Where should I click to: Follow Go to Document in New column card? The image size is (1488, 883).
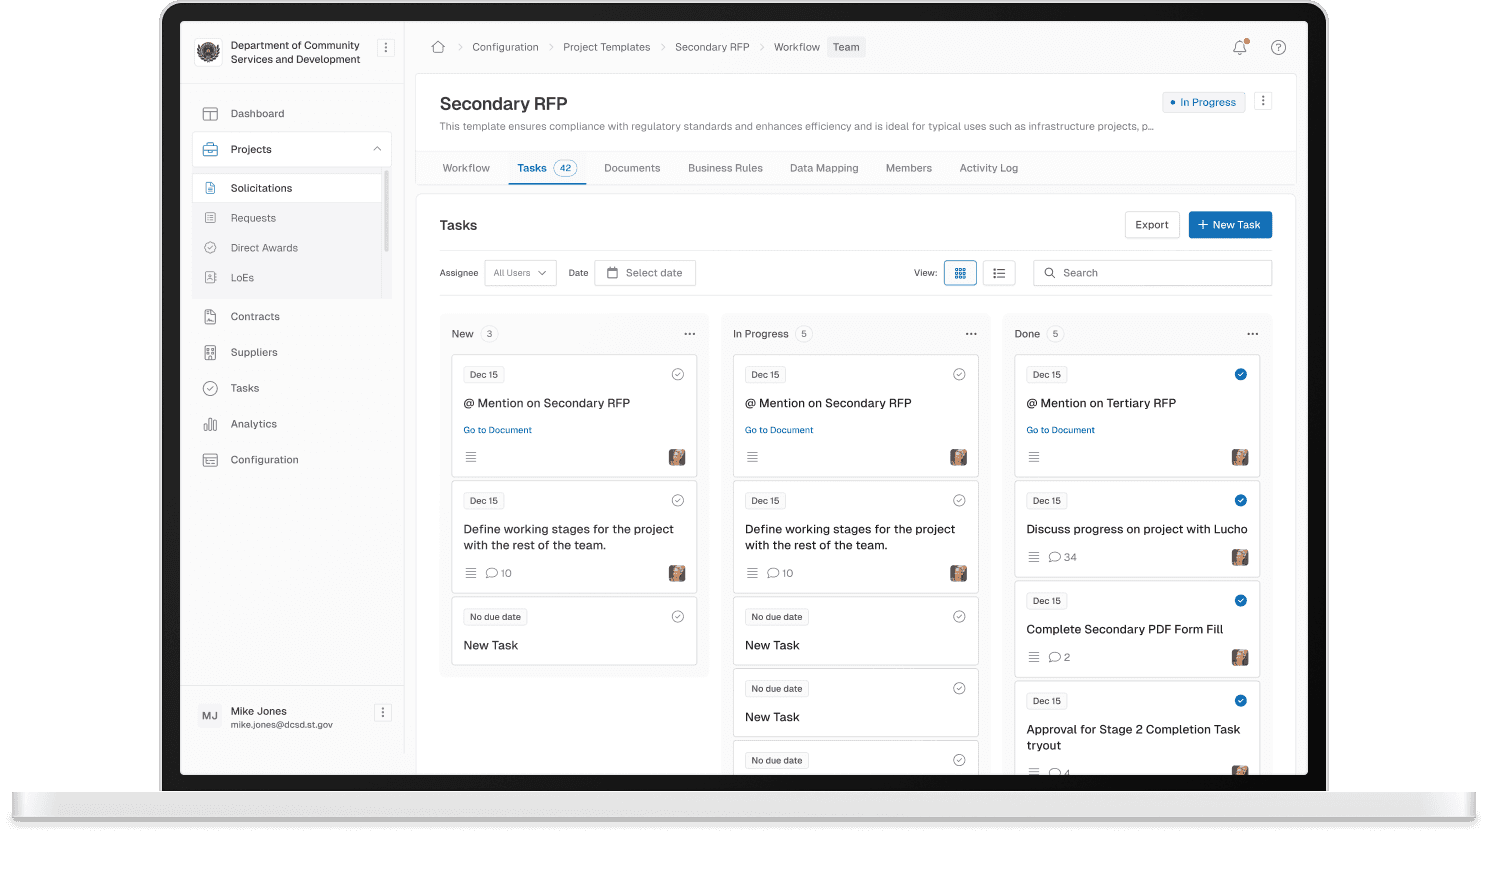click(x=497, y=430)
